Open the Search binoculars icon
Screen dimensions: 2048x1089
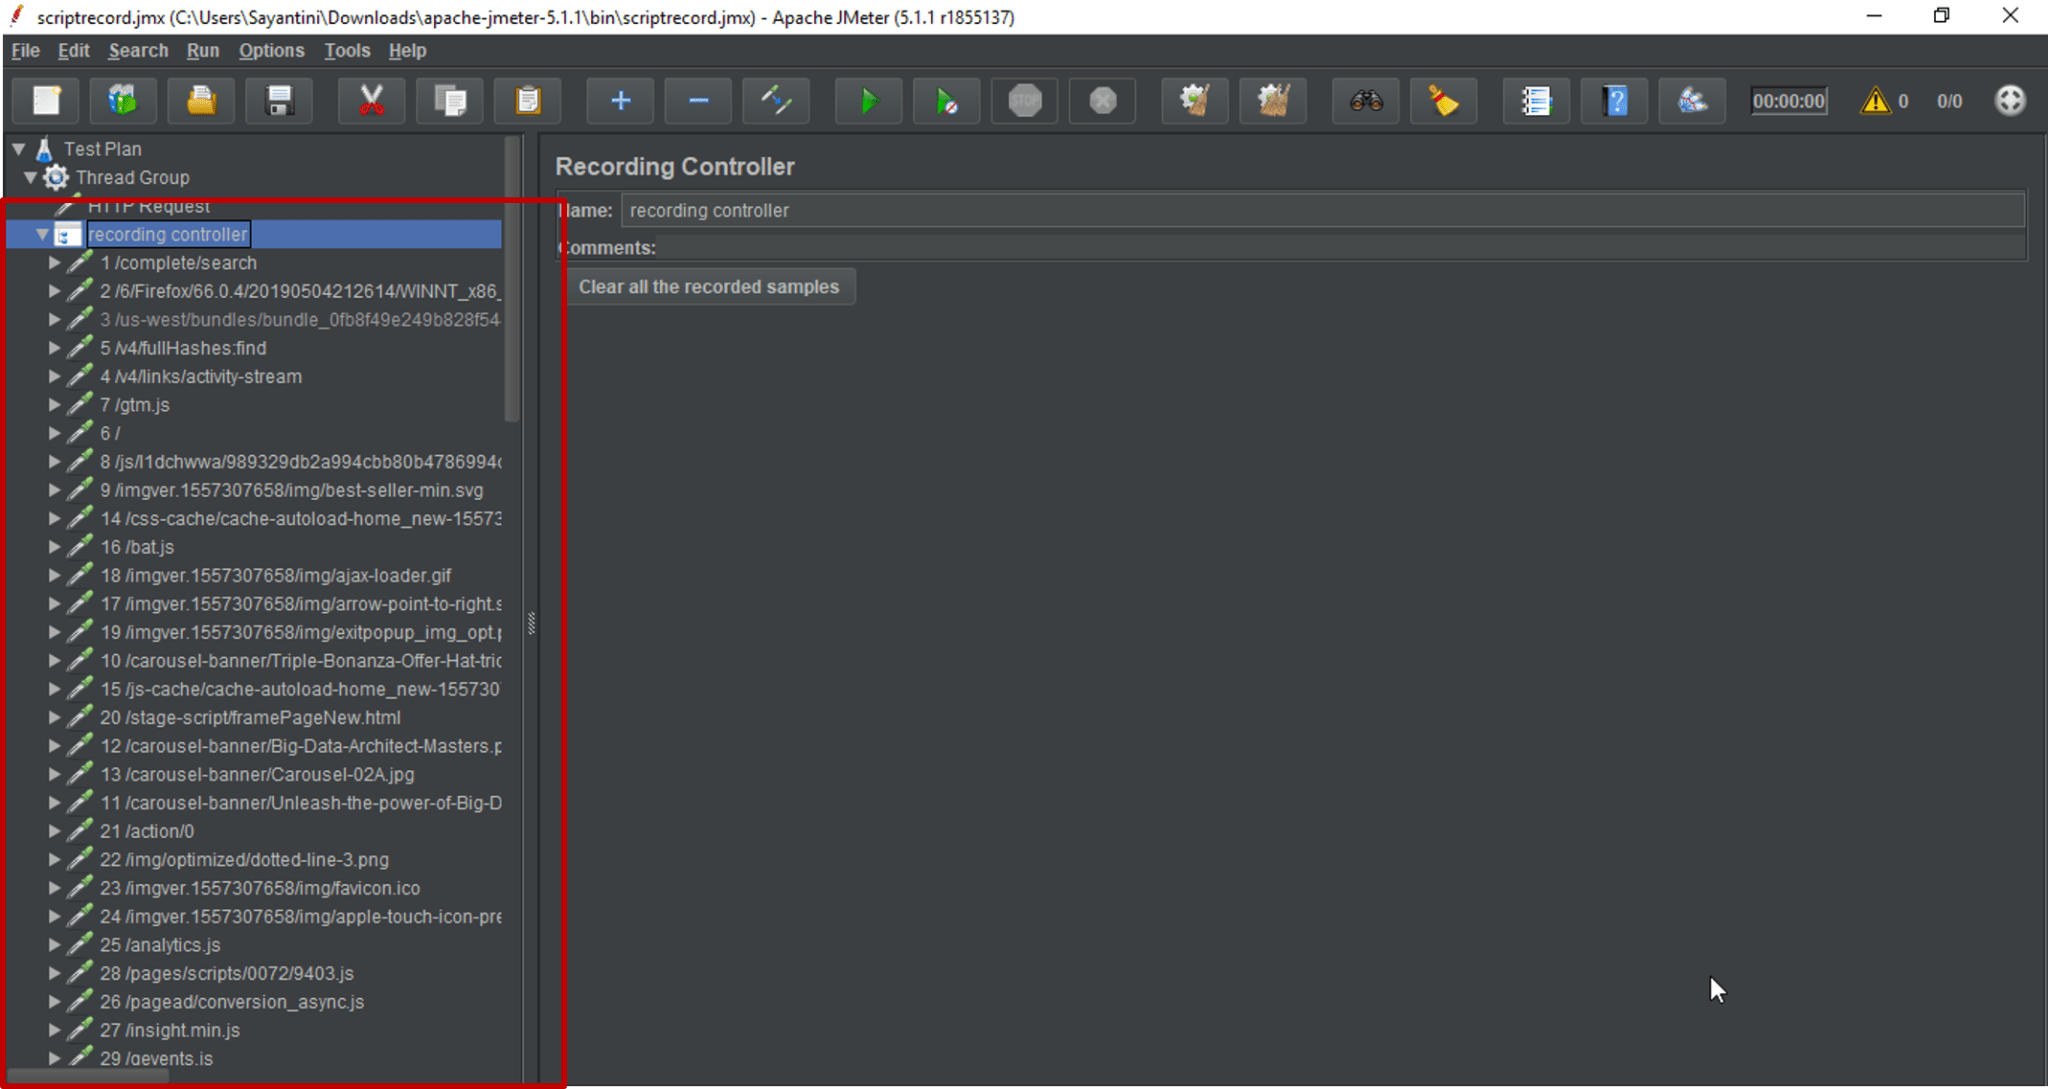point(1365,100)
